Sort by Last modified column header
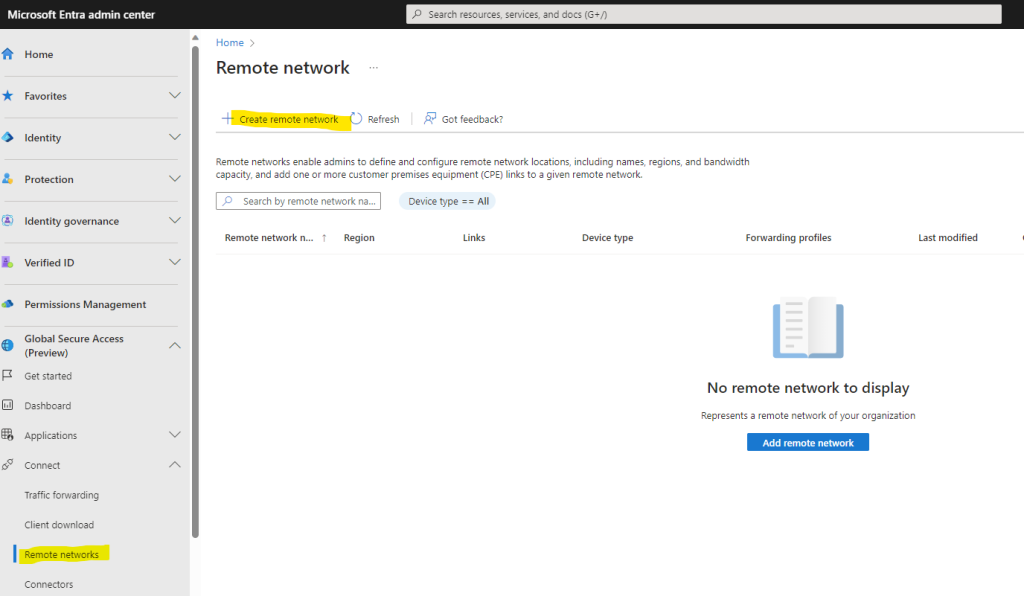The height and width of the screenshot is (596, 1024). pyautogui.click(x=948, y=238)
